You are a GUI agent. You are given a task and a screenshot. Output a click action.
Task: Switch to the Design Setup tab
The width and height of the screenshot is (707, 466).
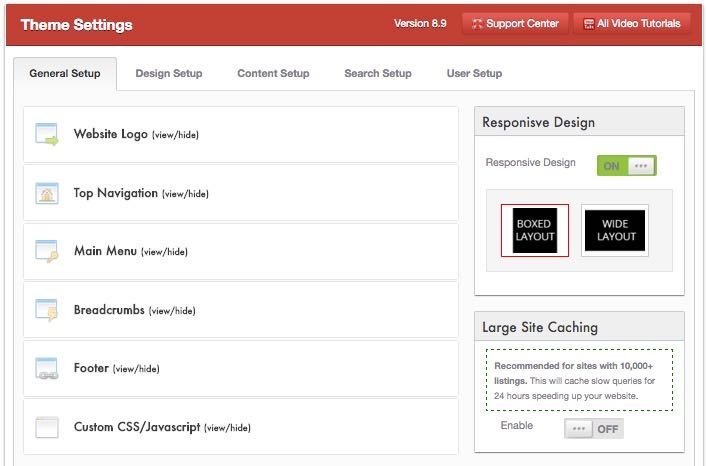[x=169, y=73]
